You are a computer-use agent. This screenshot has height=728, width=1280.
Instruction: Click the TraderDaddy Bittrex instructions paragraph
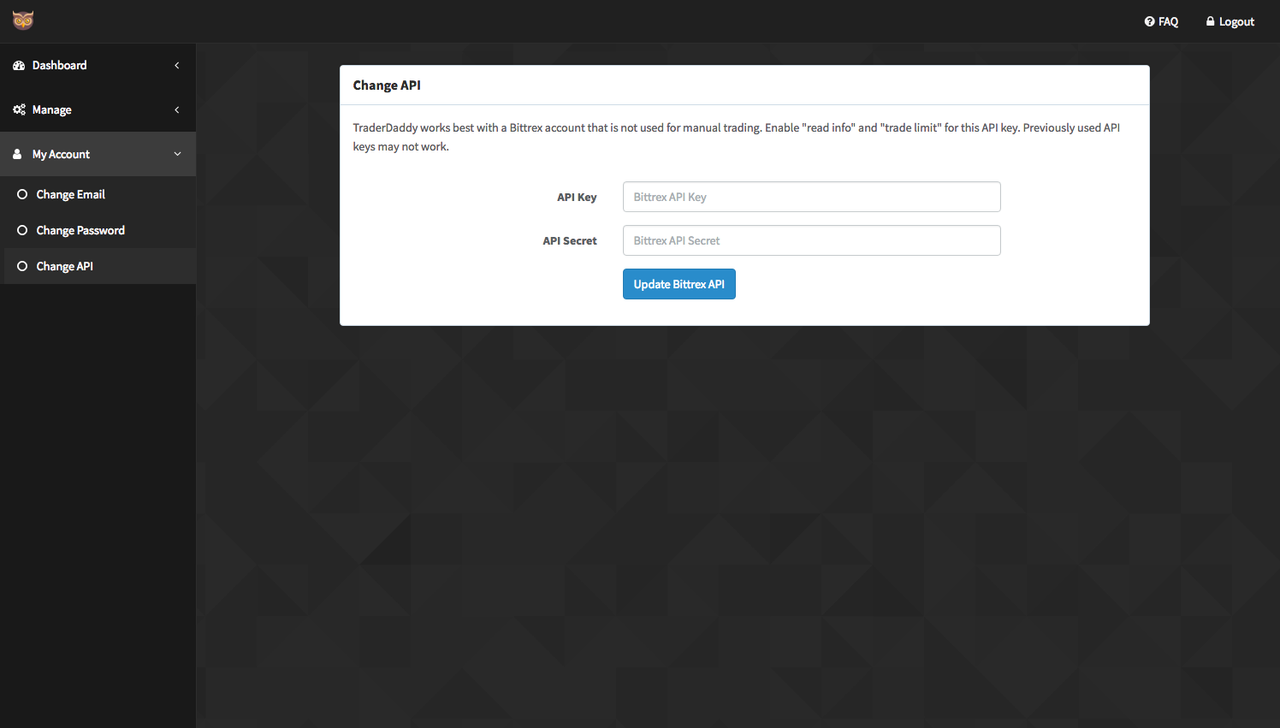pos(737,137)
